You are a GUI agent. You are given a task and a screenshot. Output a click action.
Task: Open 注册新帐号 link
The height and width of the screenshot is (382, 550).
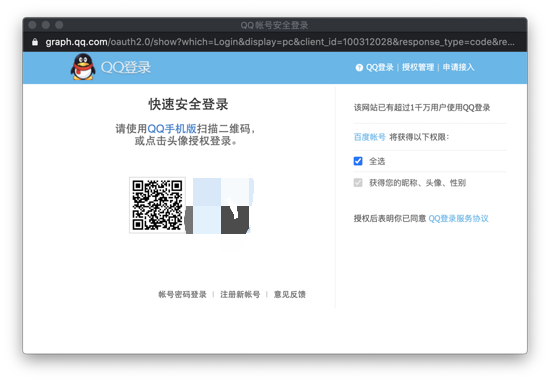240,294
